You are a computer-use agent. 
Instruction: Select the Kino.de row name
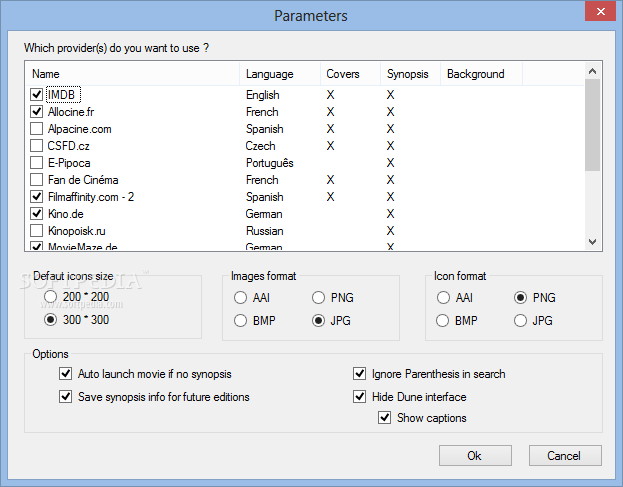point(66,214)
